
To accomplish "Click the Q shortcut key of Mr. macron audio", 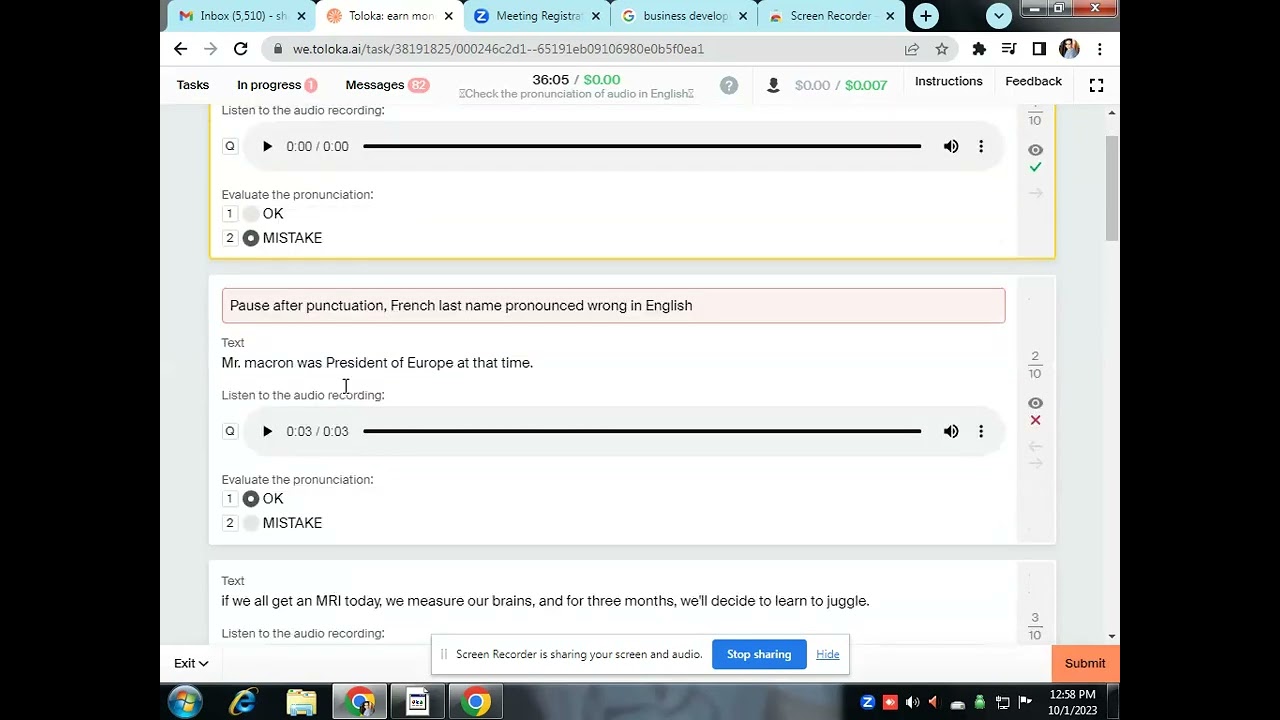I will pyautogui.click(x=230, y=431).
